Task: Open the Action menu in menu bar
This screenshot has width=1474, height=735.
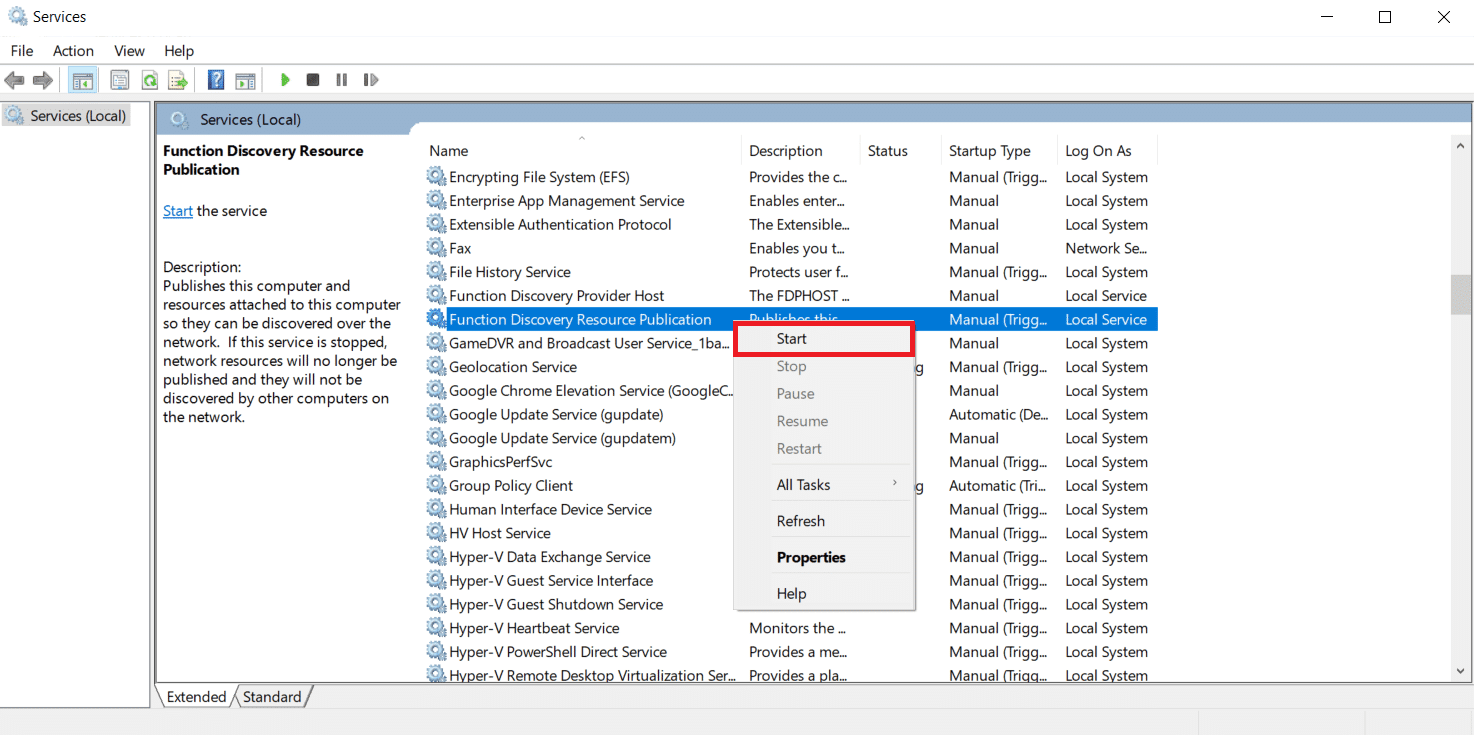Action: click(73, 51)
